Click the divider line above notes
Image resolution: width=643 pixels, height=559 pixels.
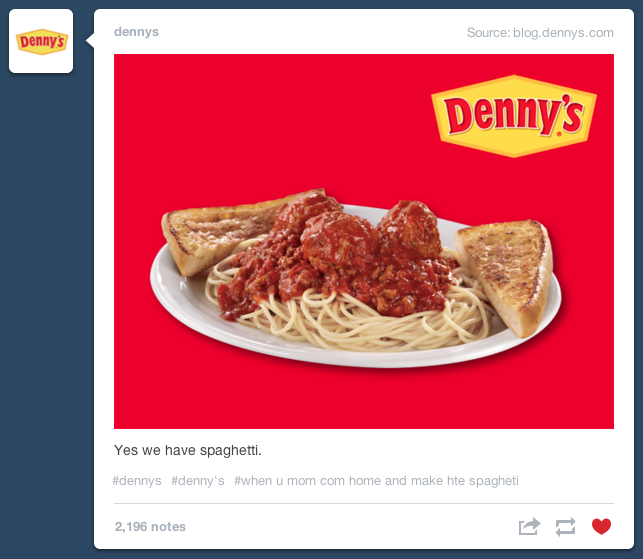click(x=364, y=503)
